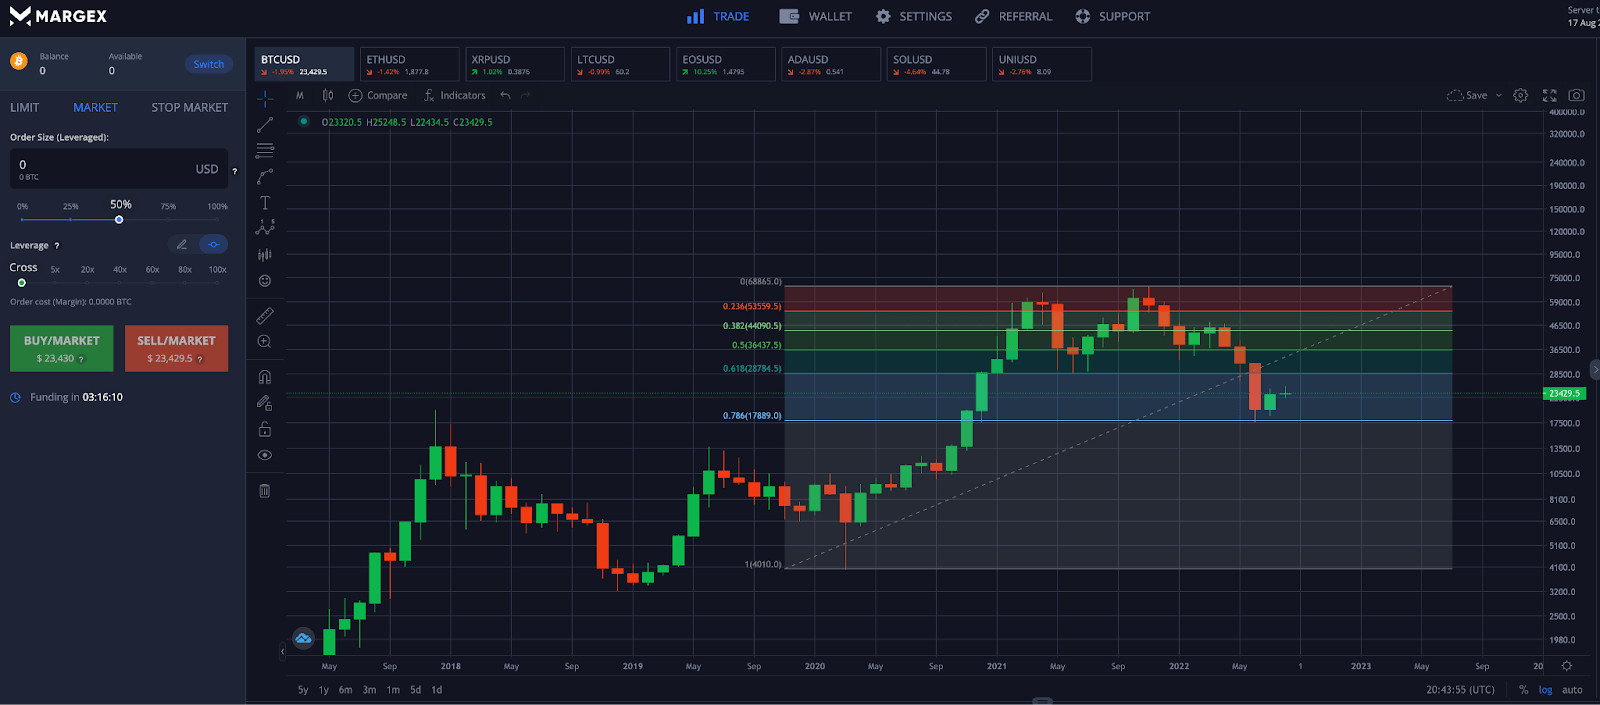Open chart settings gear icon

pyautogui.click(x=1520, y=95)
